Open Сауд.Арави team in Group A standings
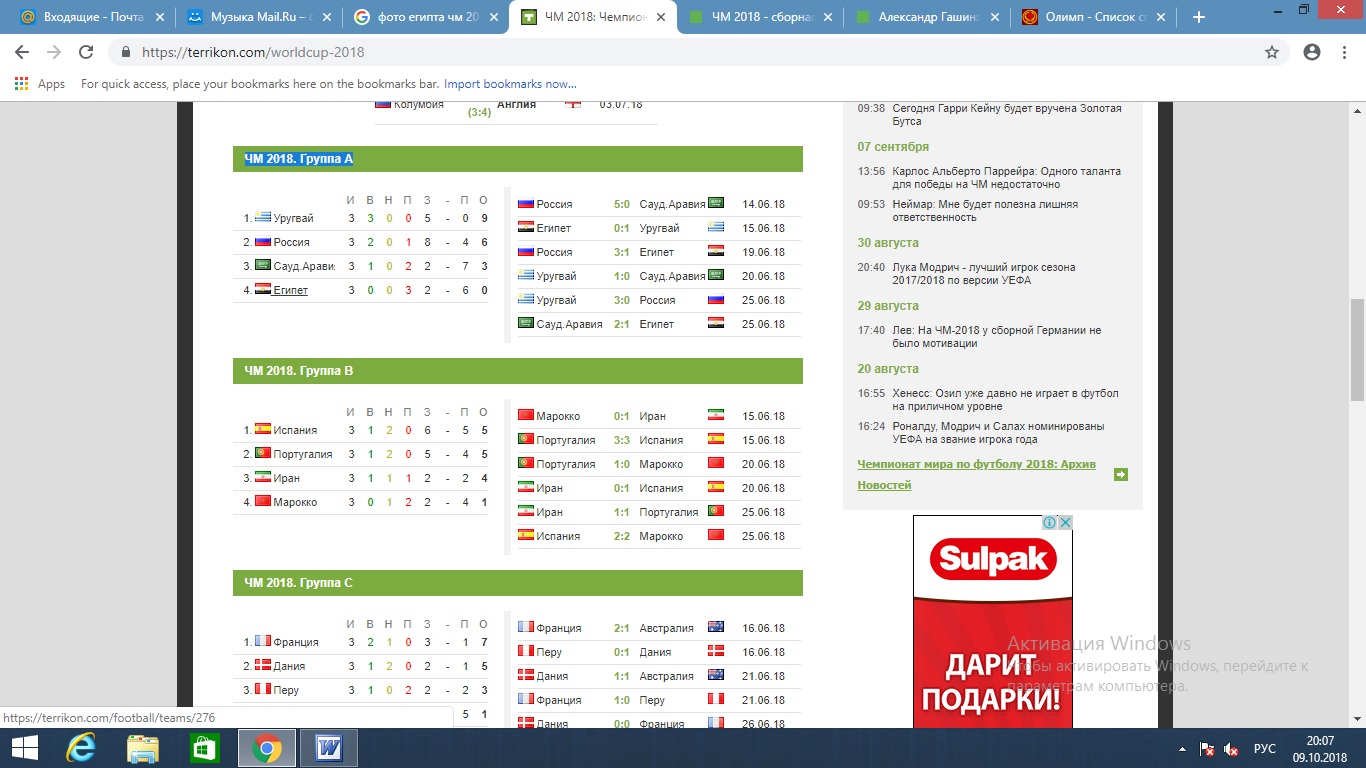Image resolution: width=1366 pixels, height=768 pixels. pos(304,266)
